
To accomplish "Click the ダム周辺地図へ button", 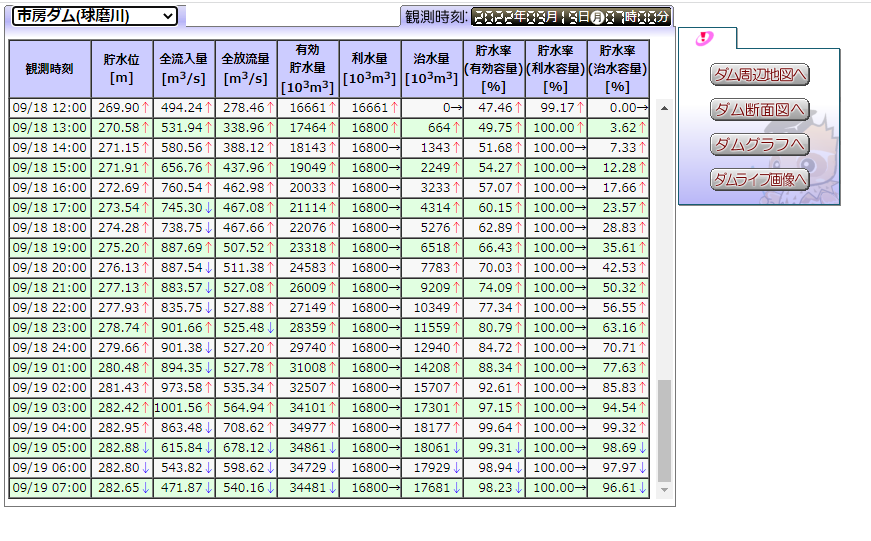I will pyautogui.click(x=759, y=75).
